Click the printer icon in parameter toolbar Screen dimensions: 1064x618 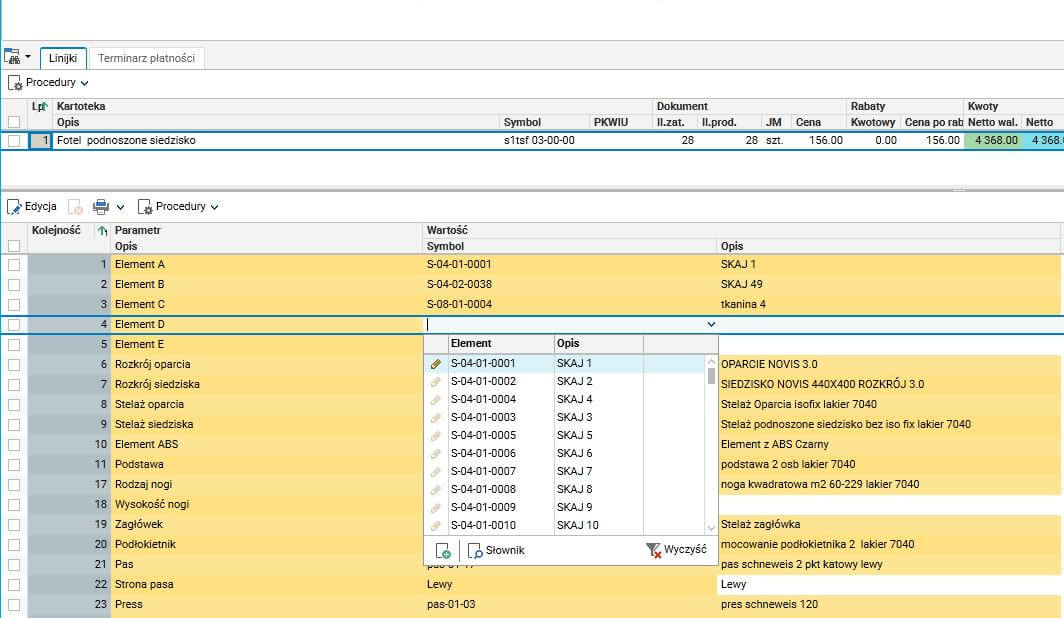[101, 207]
